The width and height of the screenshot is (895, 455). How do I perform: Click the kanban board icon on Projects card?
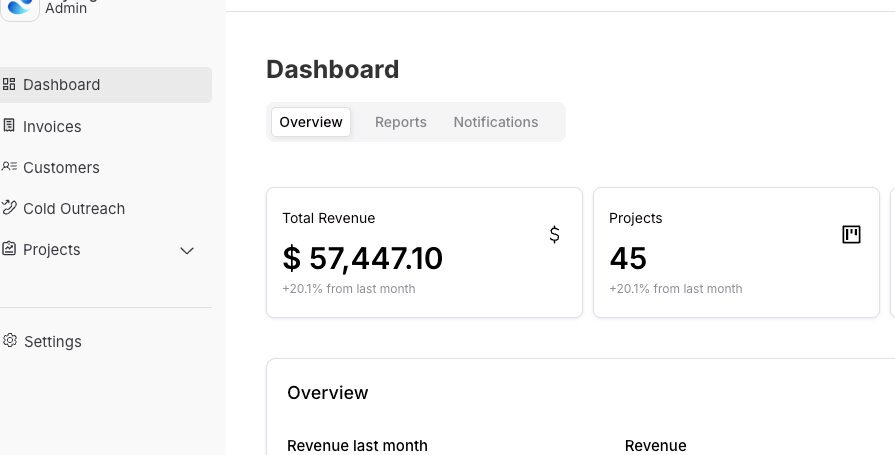(851, 234)
